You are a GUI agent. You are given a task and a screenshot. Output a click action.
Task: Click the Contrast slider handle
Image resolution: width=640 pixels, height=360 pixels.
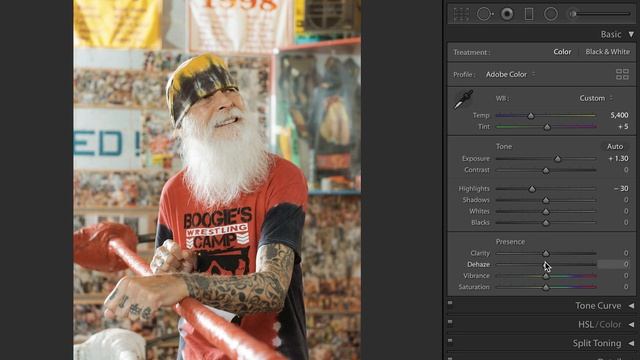coord(546,170)
